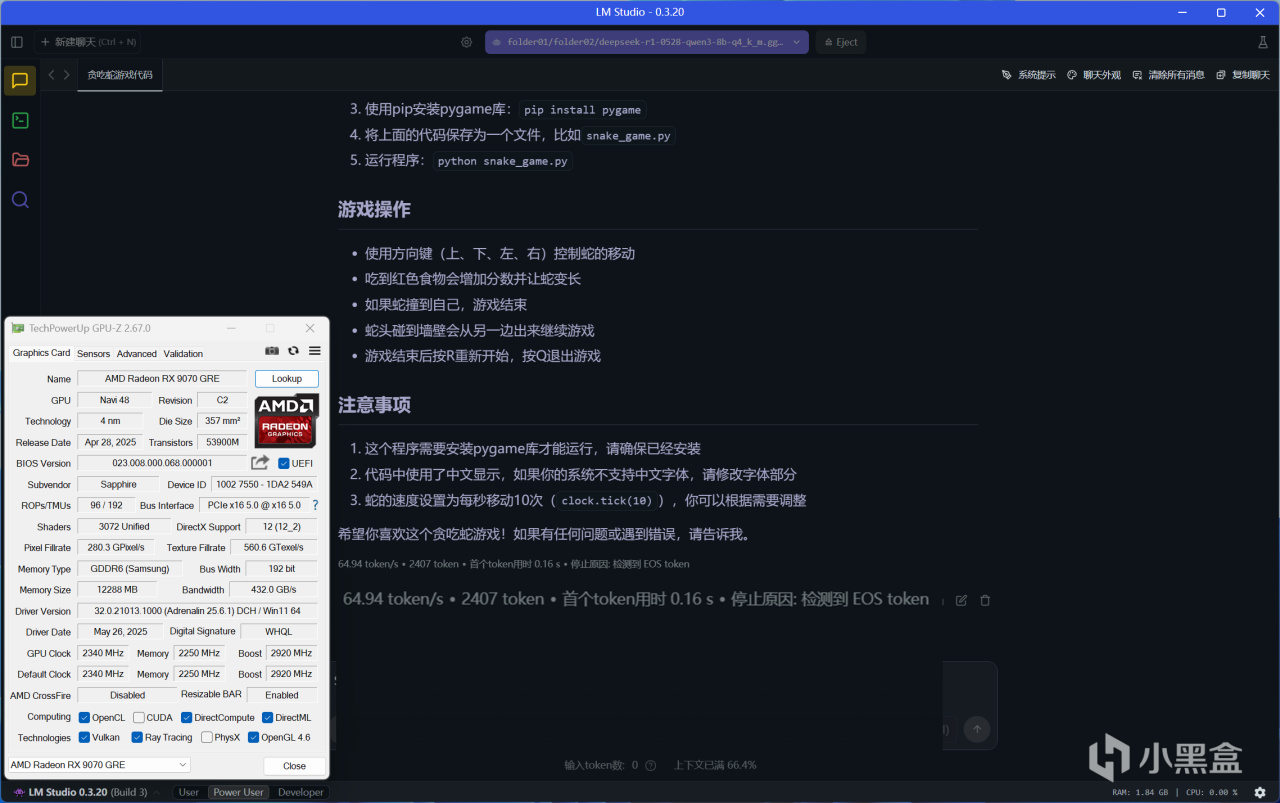Click the LM Studio logo in status bar

19,792
